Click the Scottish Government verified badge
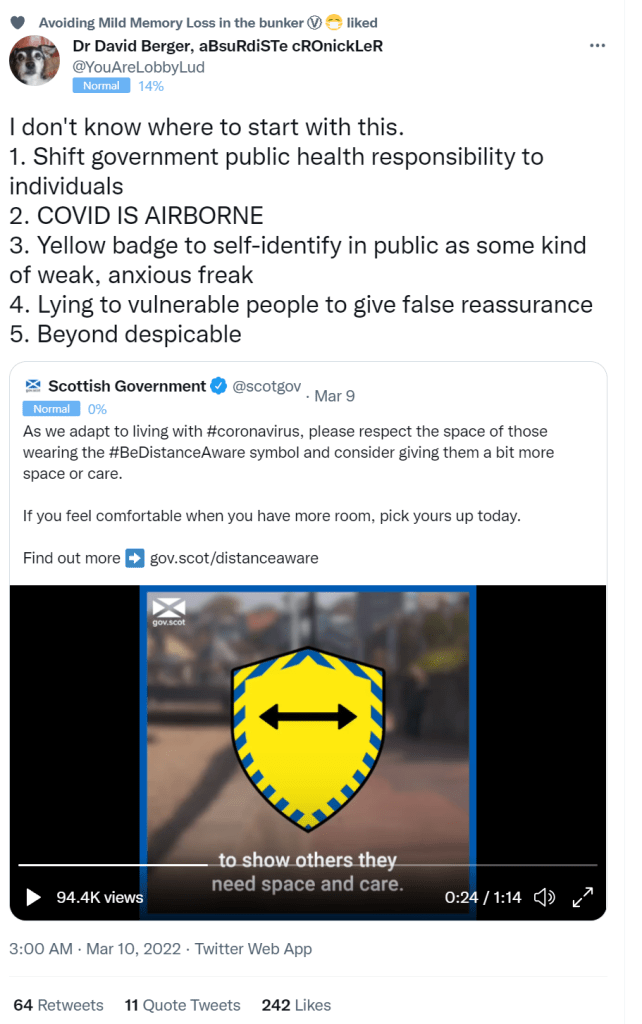 click(x=219, y=386)
